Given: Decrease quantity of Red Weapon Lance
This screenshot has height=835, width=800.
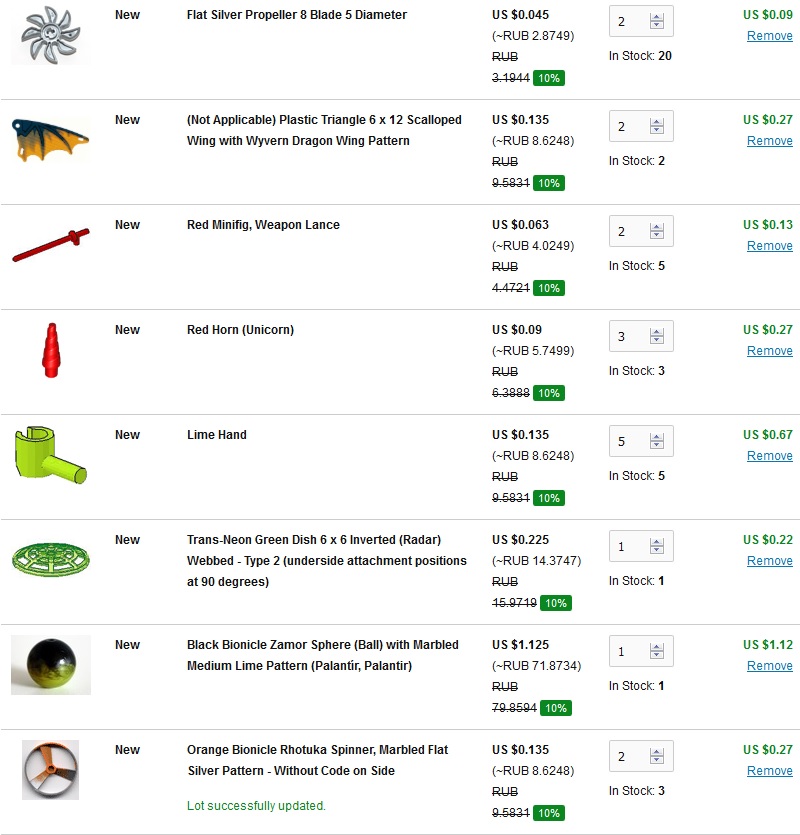Looking at the screenshot, I should (657, 236).
